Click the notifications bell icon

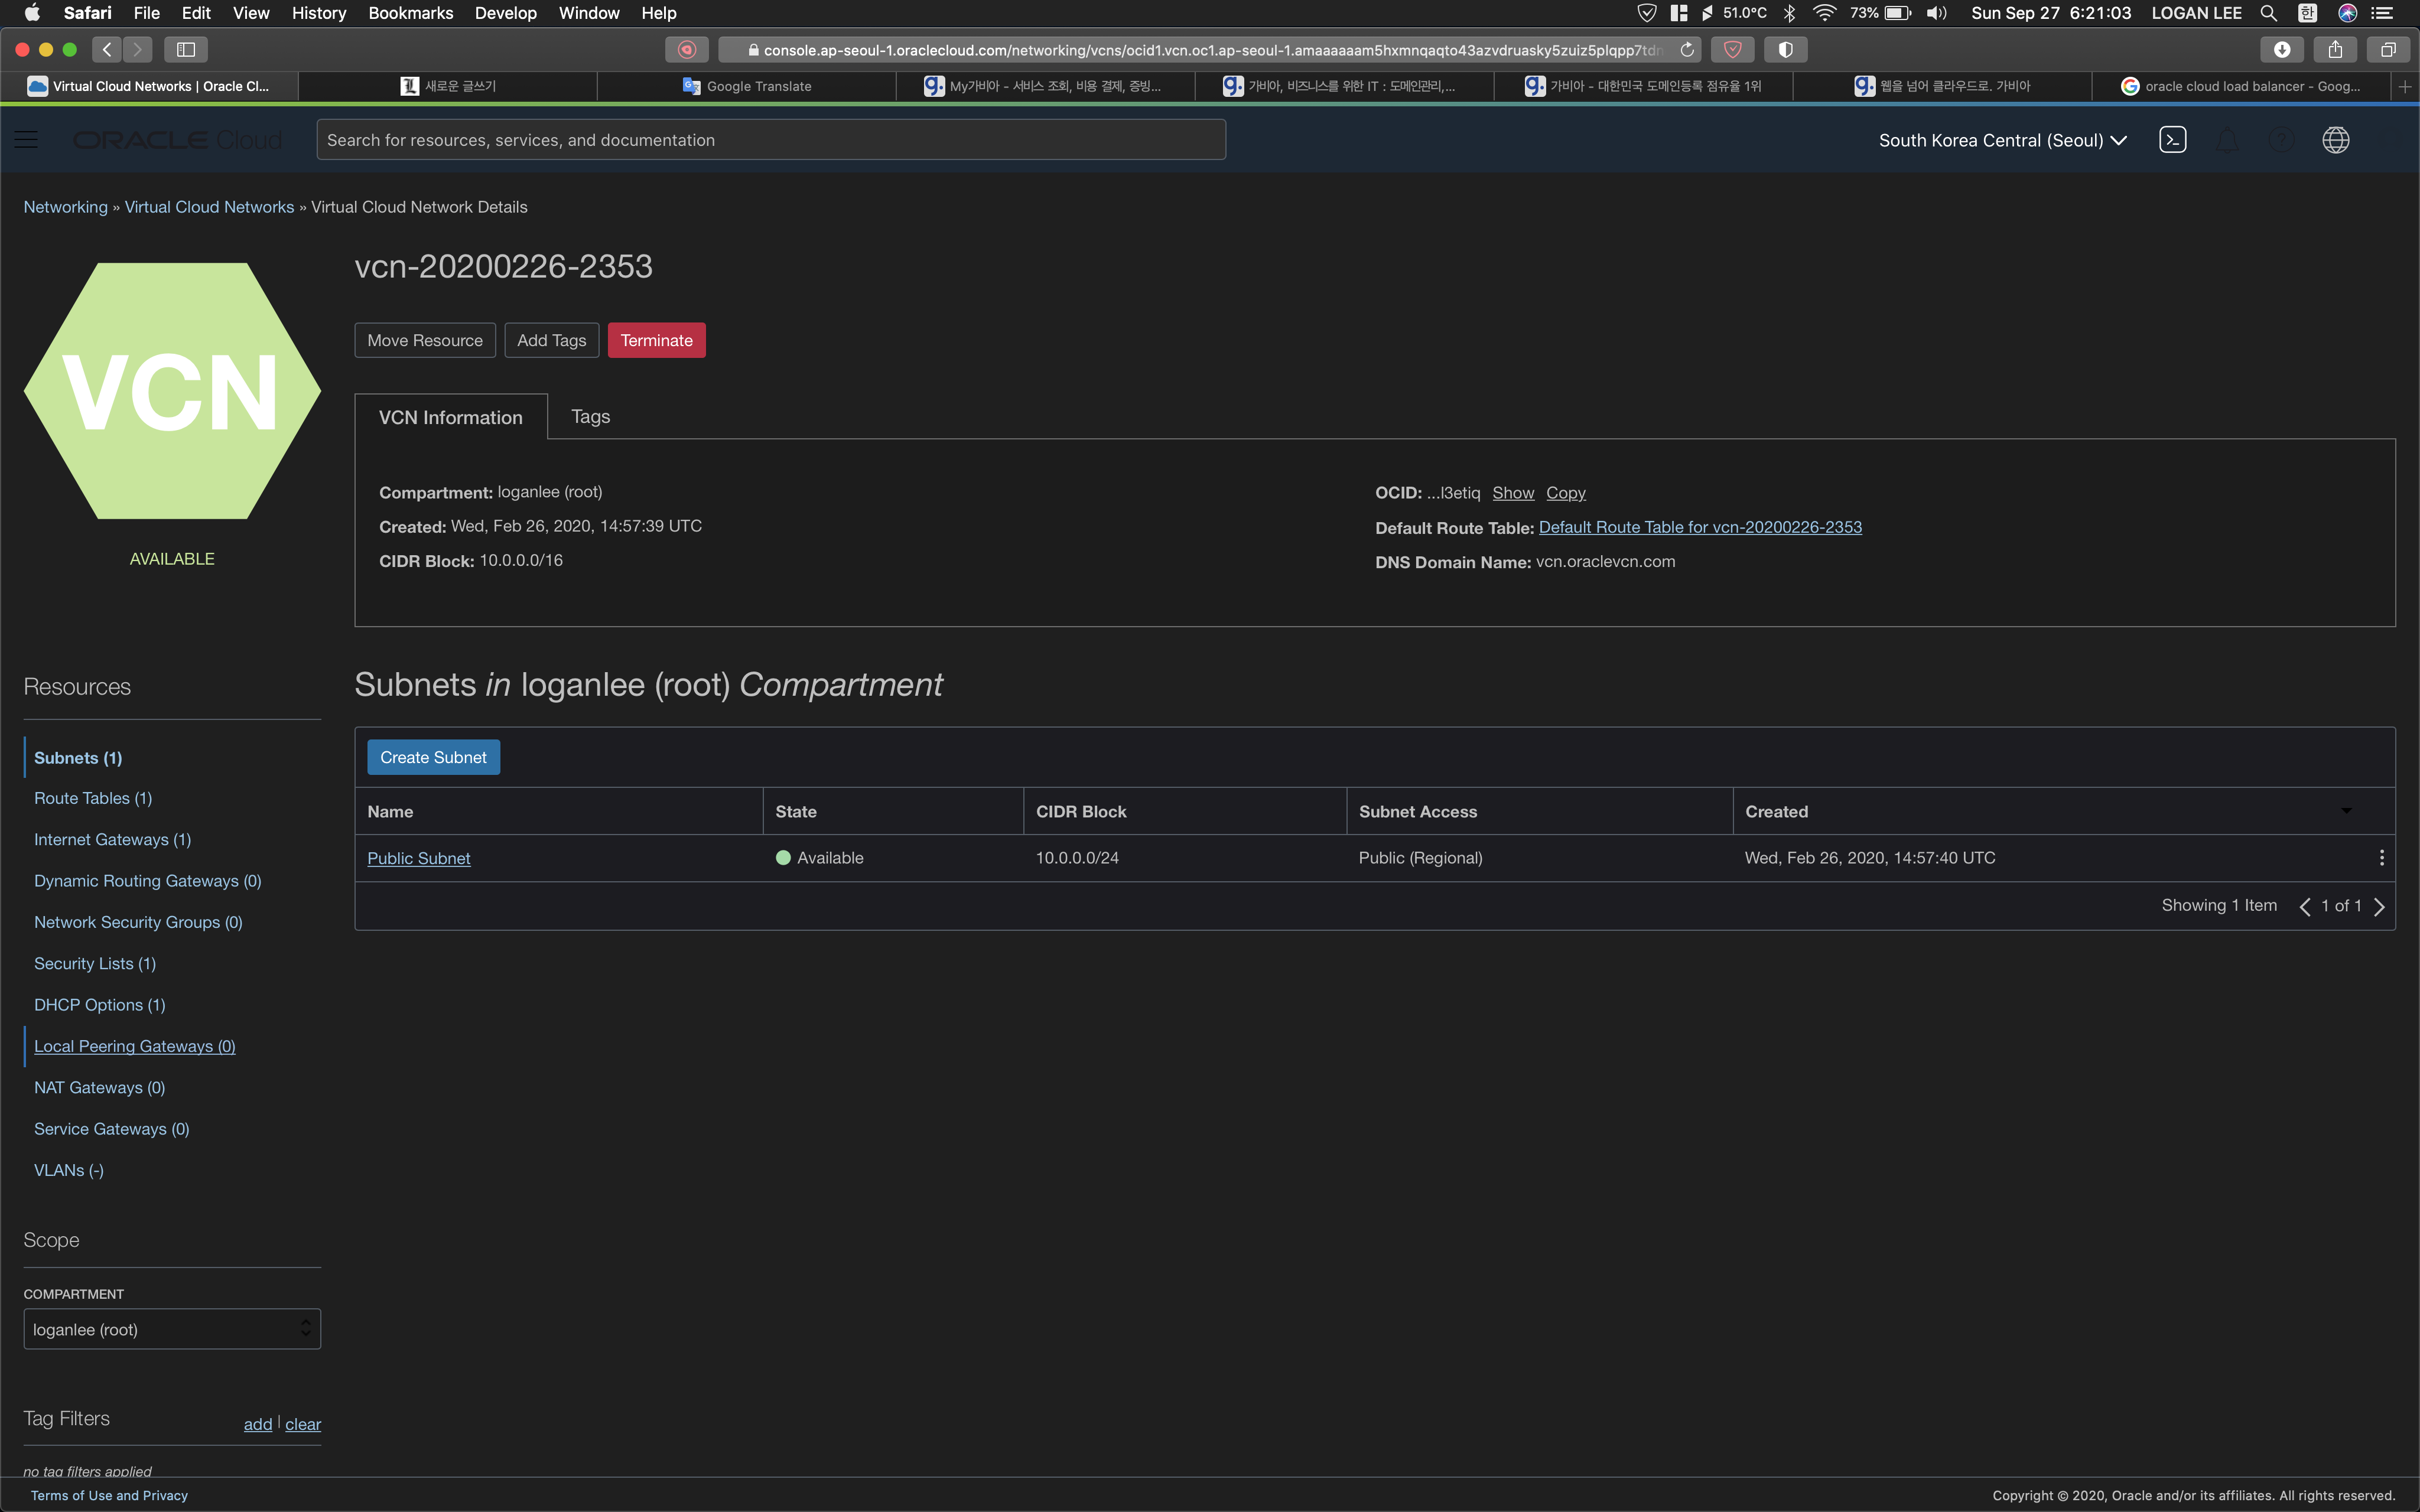(x=2227, y=140)
